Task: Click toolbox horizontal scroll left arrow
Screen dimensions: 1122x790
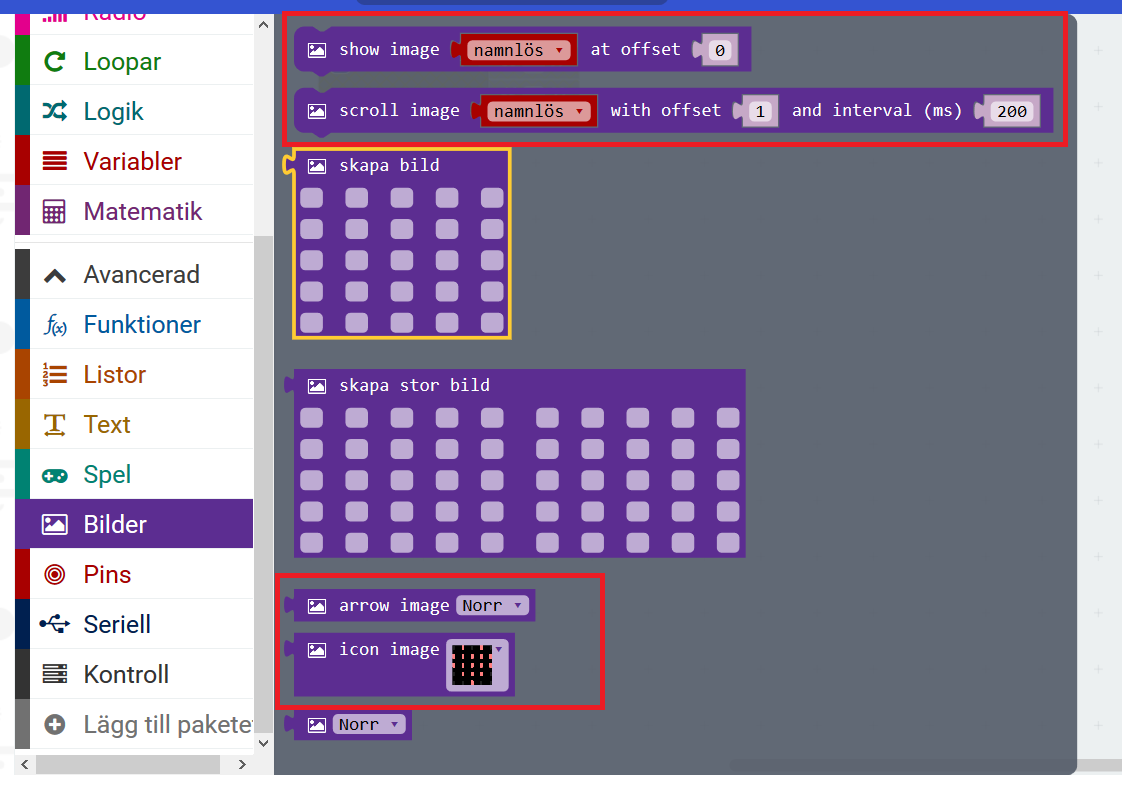Action: 25,764
